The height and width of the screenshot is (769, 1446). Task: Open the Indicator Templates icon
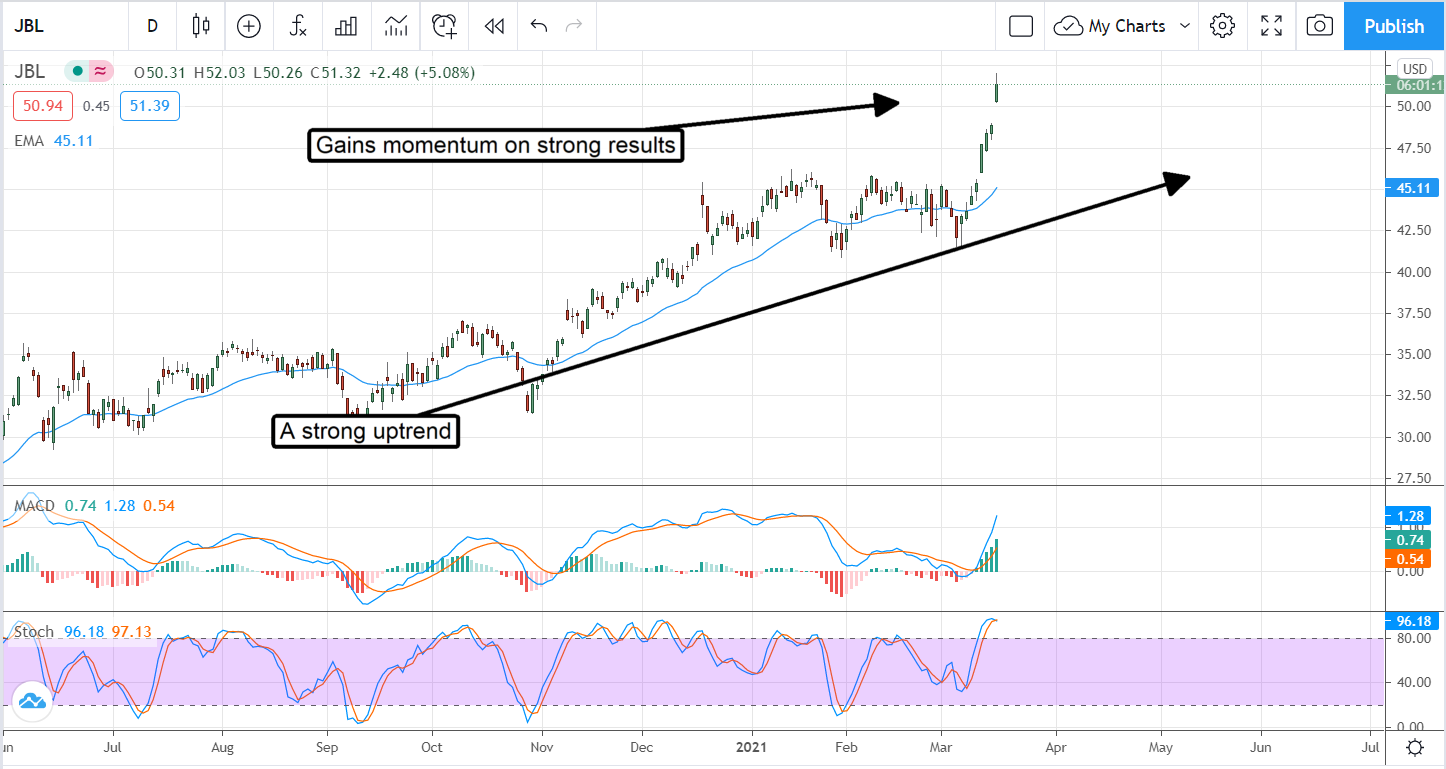coord(396,26)
